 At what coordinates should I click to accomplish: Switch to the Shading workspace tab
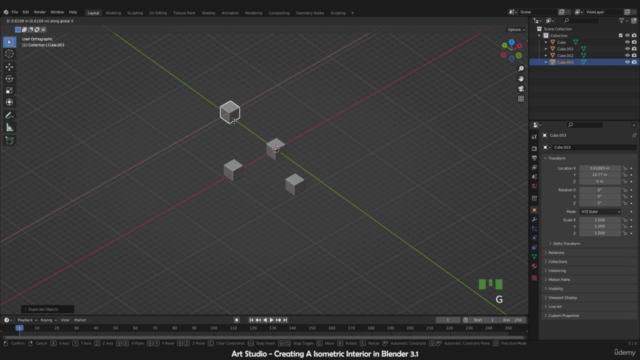coord(208,13)
